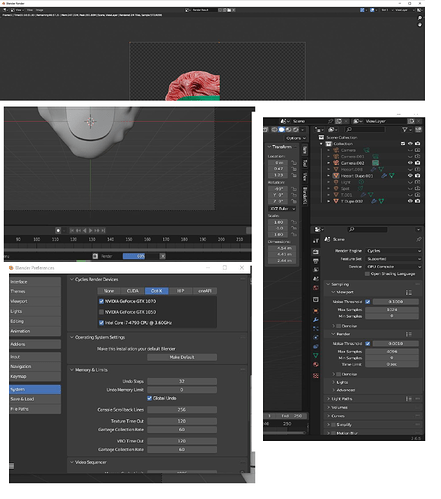
Task: Click the Undo Steps field showing 32
Action: [182, 381]
